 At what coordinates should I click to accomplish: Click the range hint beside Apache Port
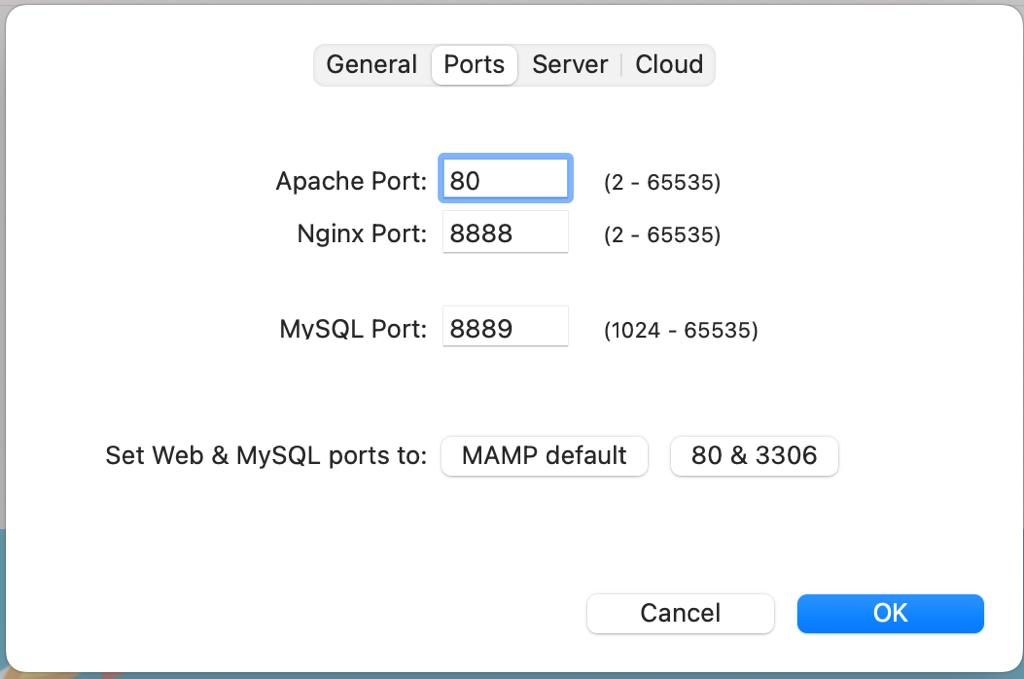662,182
